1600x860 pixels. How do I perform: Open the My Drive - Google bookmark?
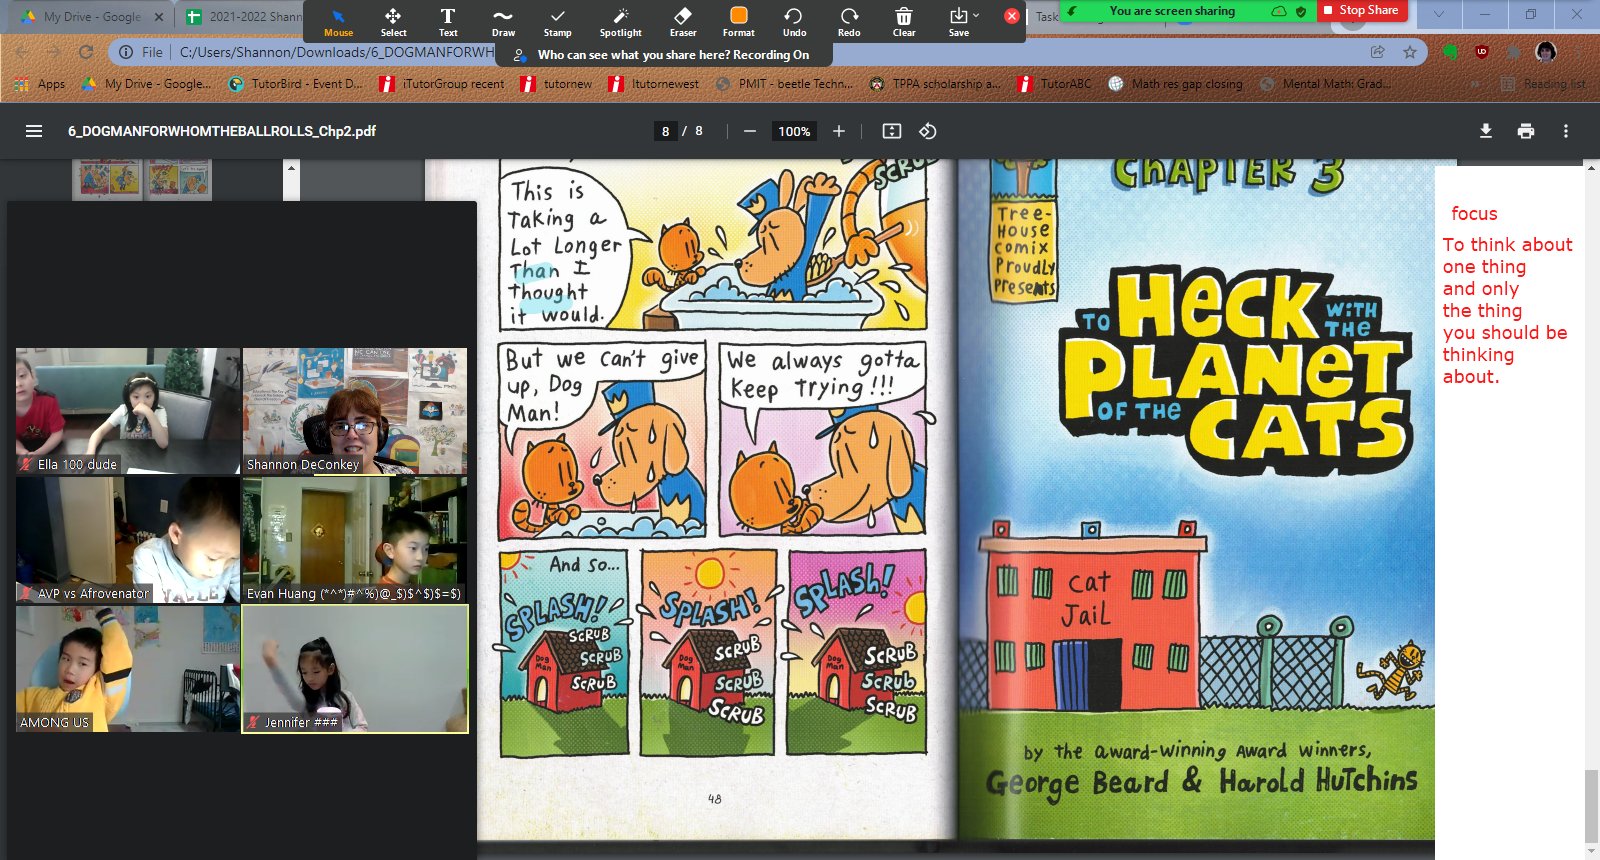click(x=146, y=84)
